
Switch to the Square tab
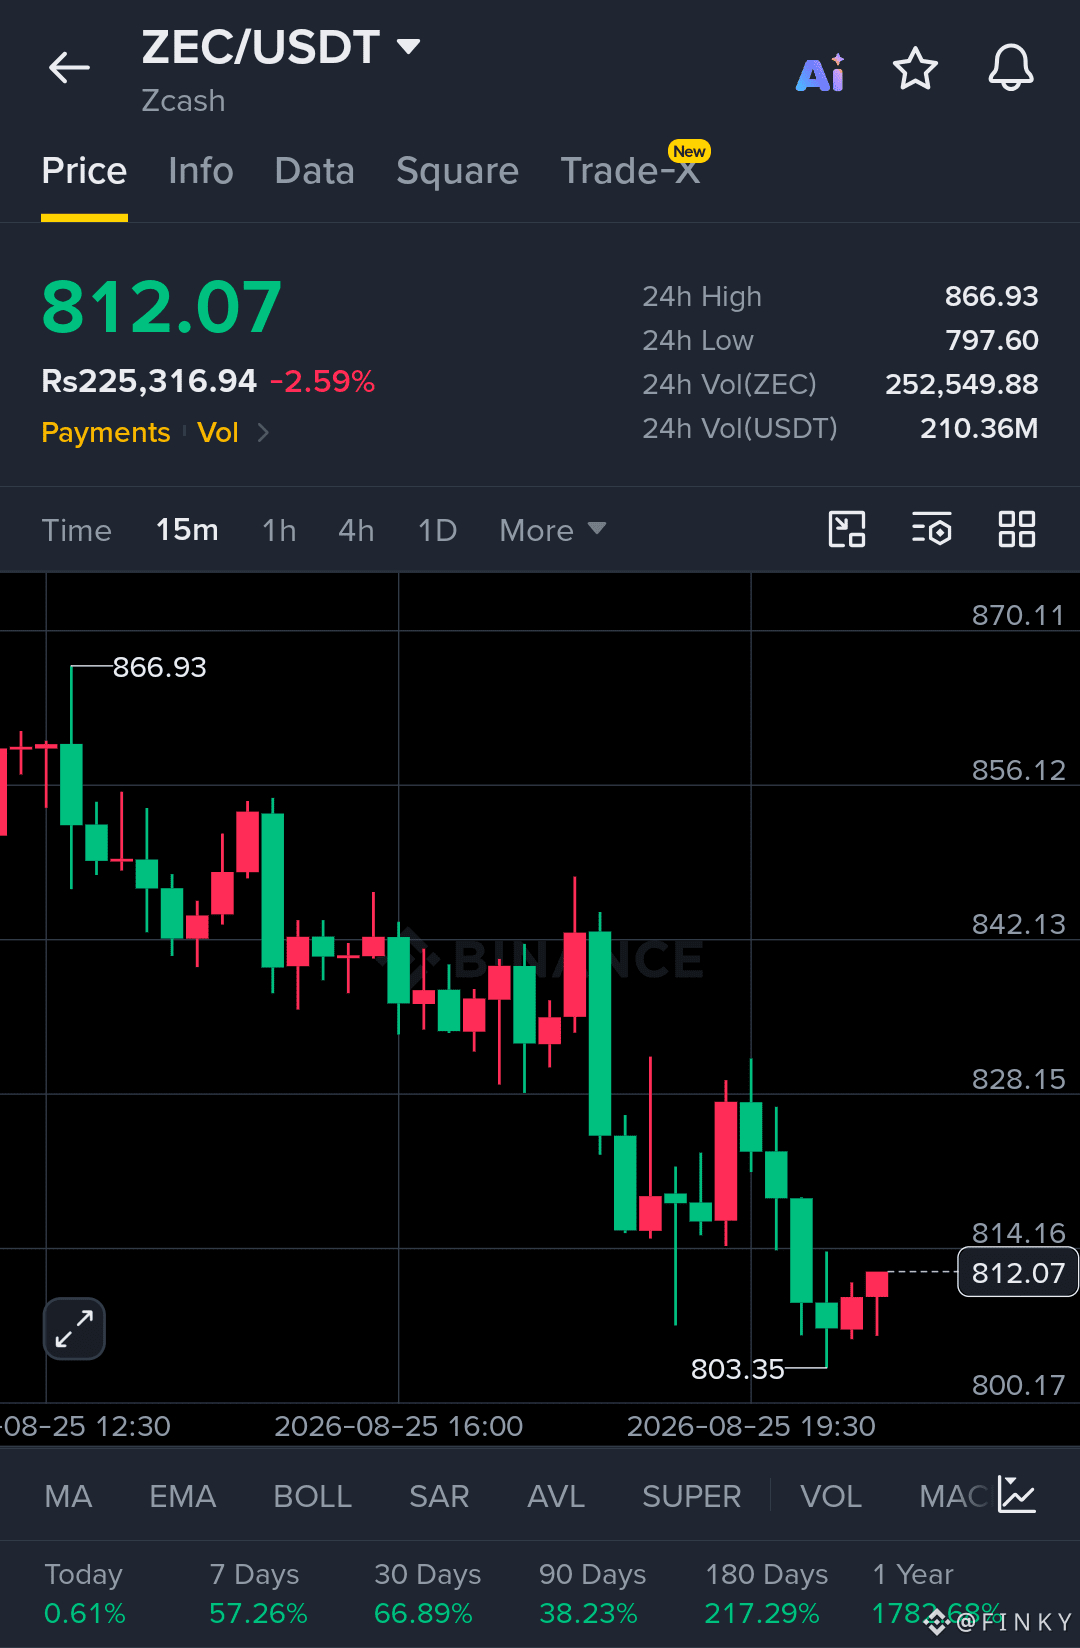click(x=458, y=171)
